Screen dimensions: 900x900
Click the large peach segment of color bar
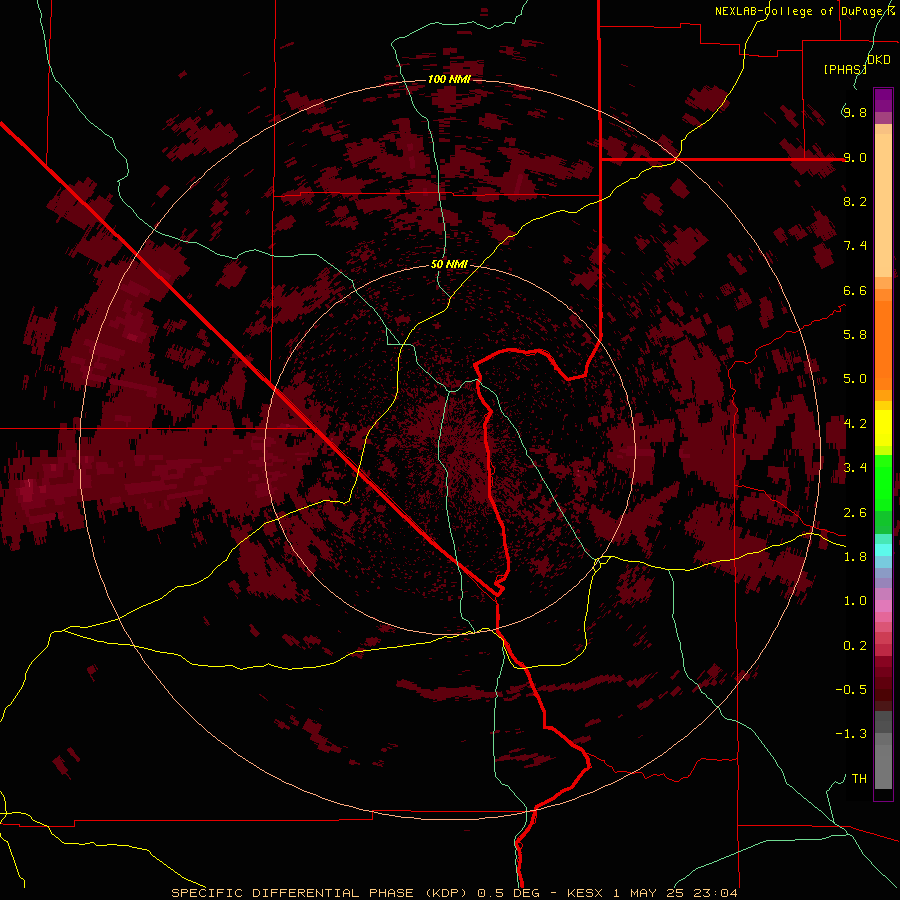883,205
